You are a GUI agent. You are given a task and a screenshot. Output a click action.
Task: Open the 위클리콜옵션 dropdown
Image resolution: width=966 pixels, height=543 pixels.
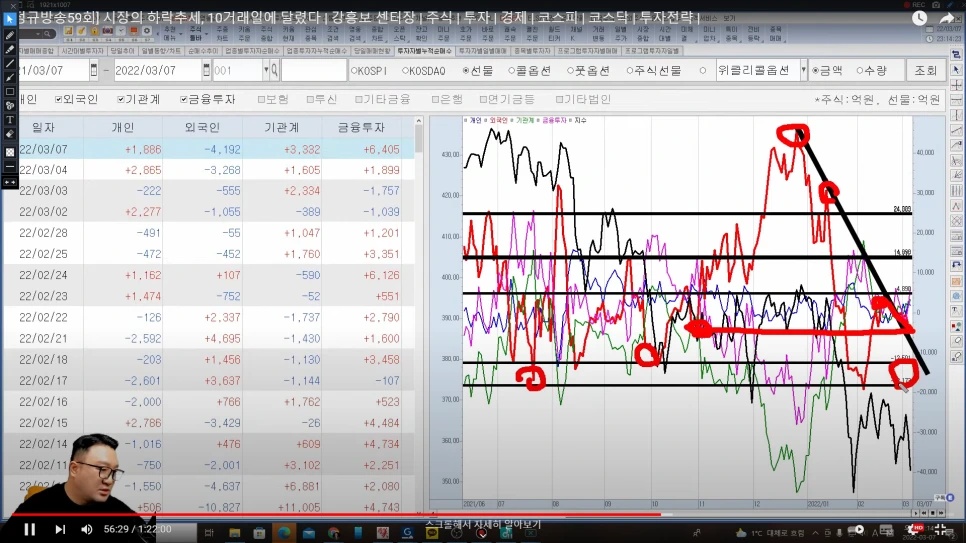click(x=803, y=70)
